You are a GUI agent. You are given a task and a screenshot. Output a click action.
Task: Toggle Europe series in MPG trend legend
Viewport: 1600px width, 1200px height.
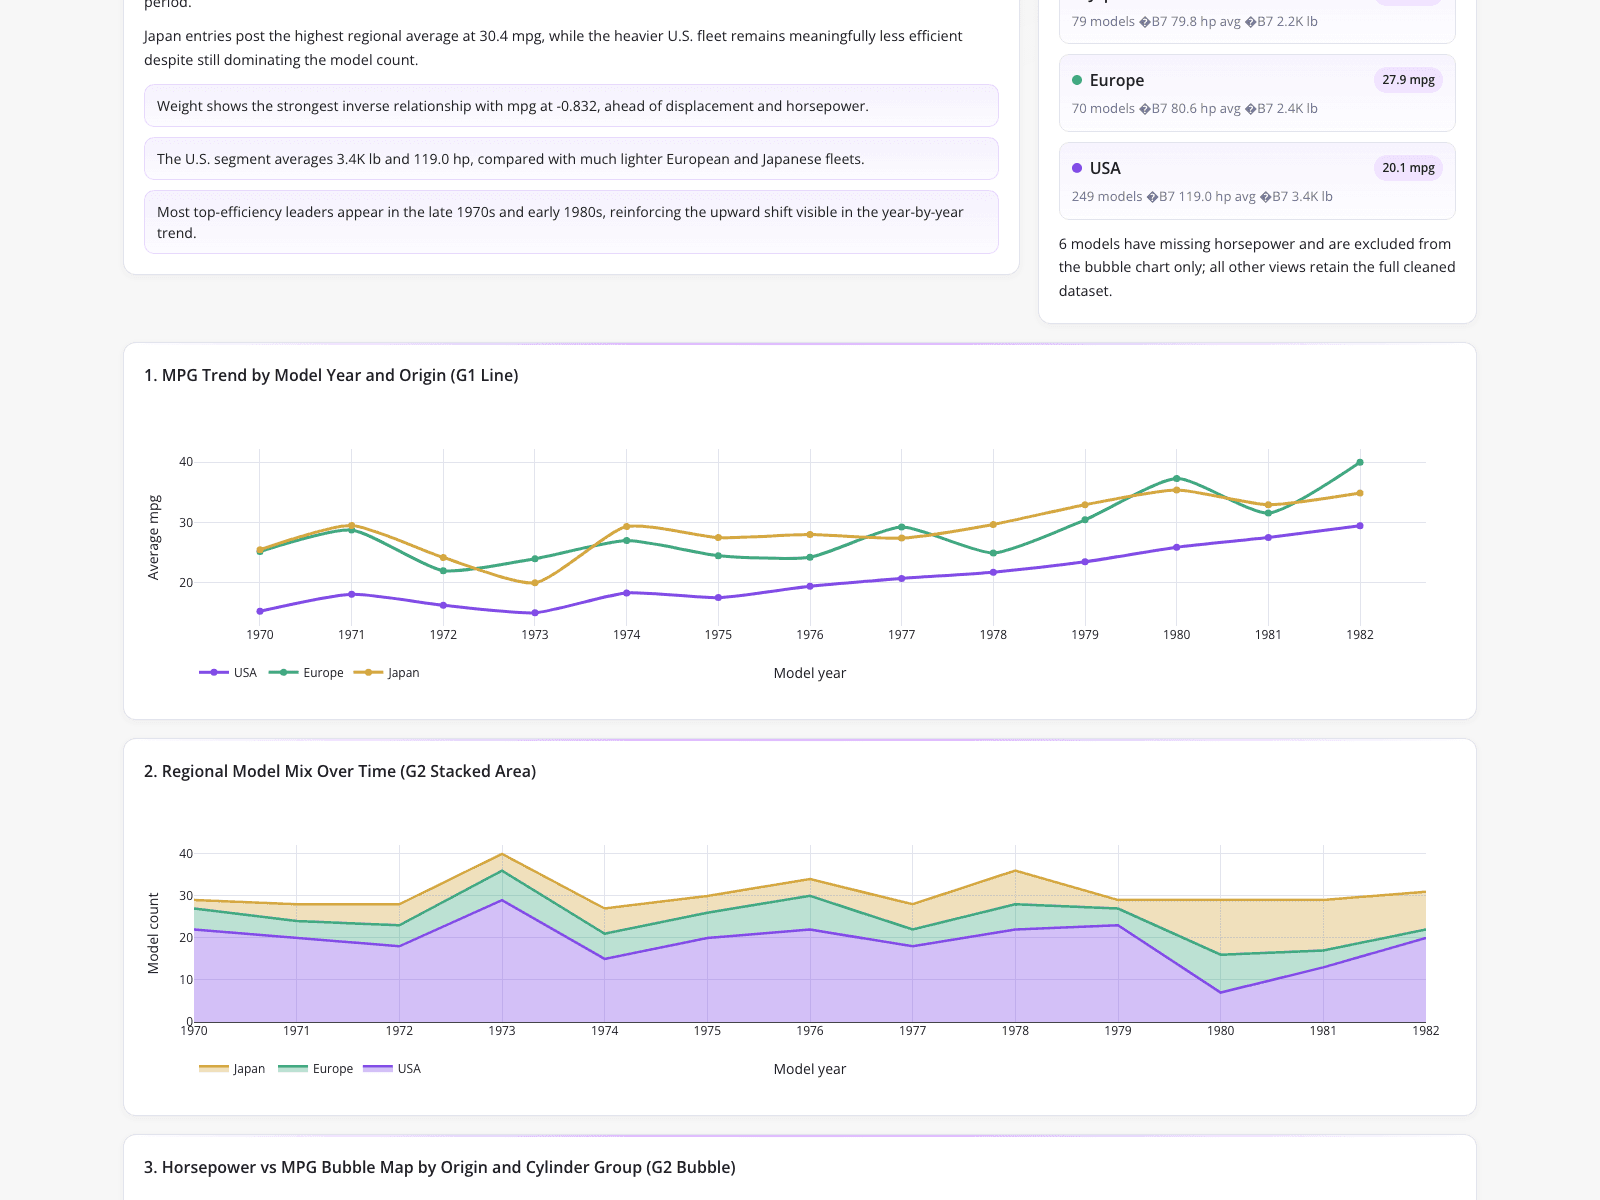307,673
